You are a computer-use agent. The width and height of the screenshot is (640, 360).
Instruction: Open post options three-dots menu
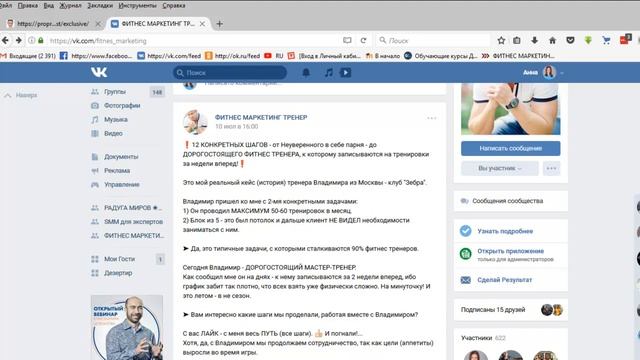pyautogui.click(x=431, y=118)
